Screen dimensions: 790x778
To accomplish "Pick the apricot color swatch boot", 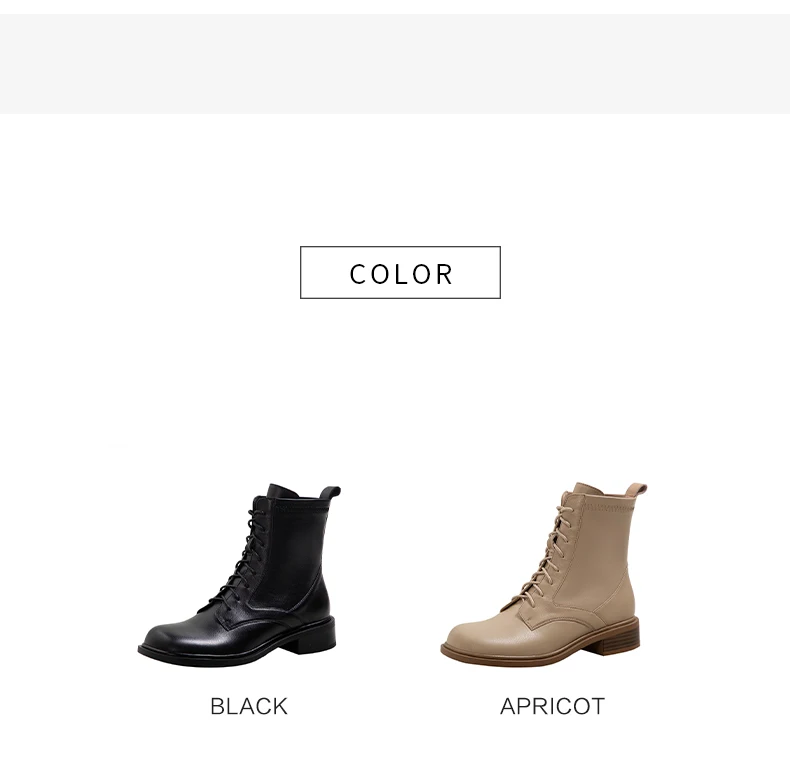I will pos(544,574).
